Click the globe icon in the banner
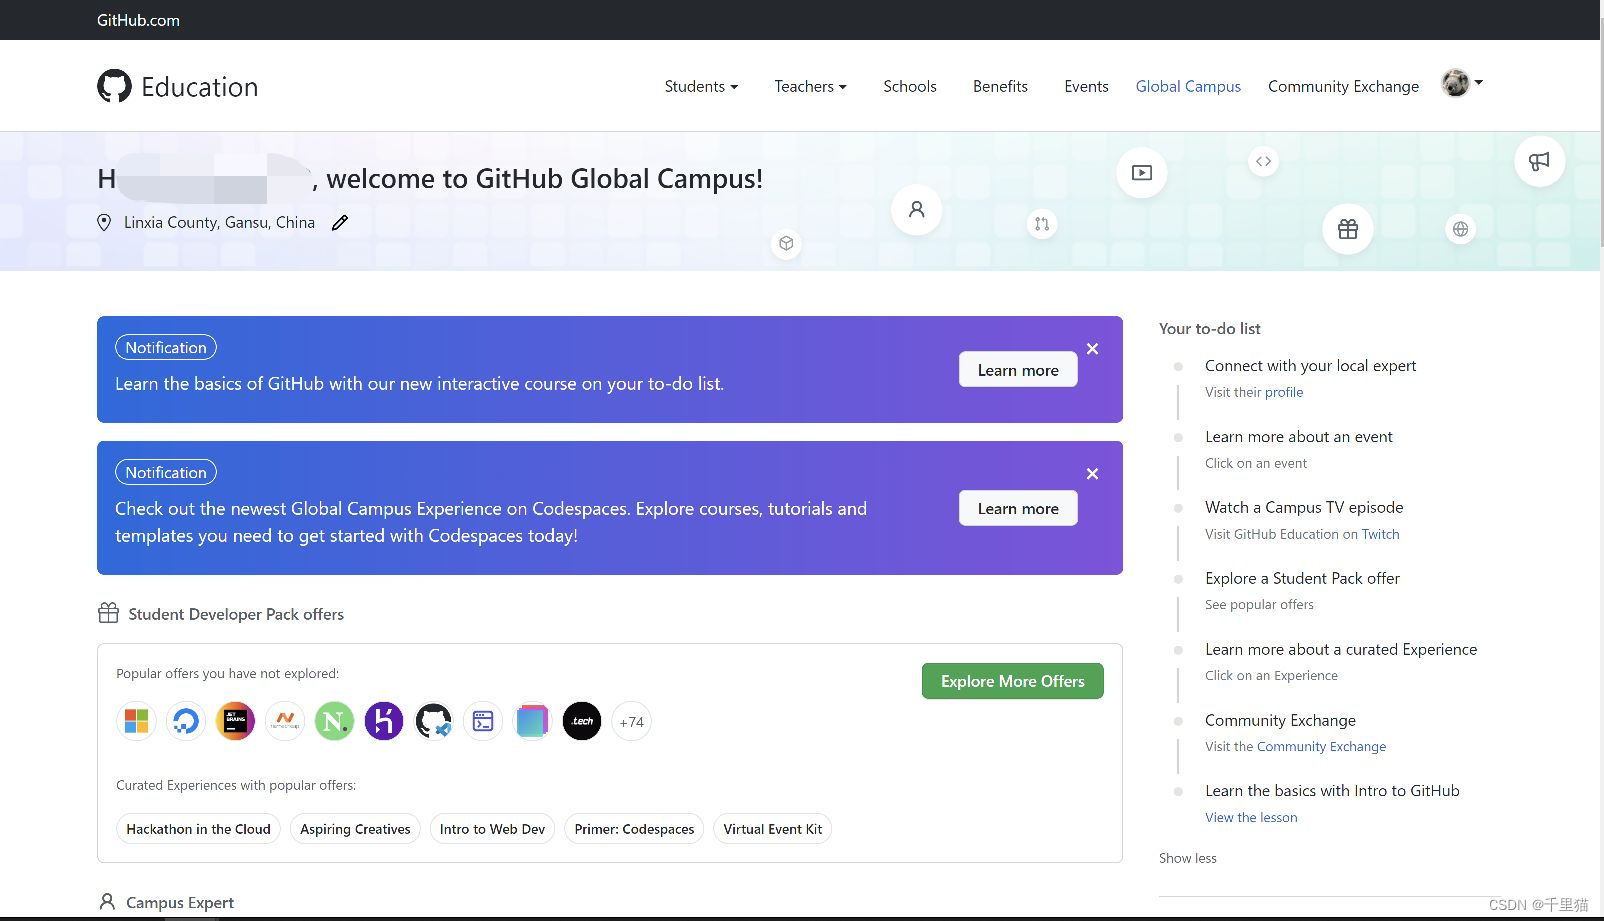Viewport: 1604px width, 921px height. tap(1461, 229)
